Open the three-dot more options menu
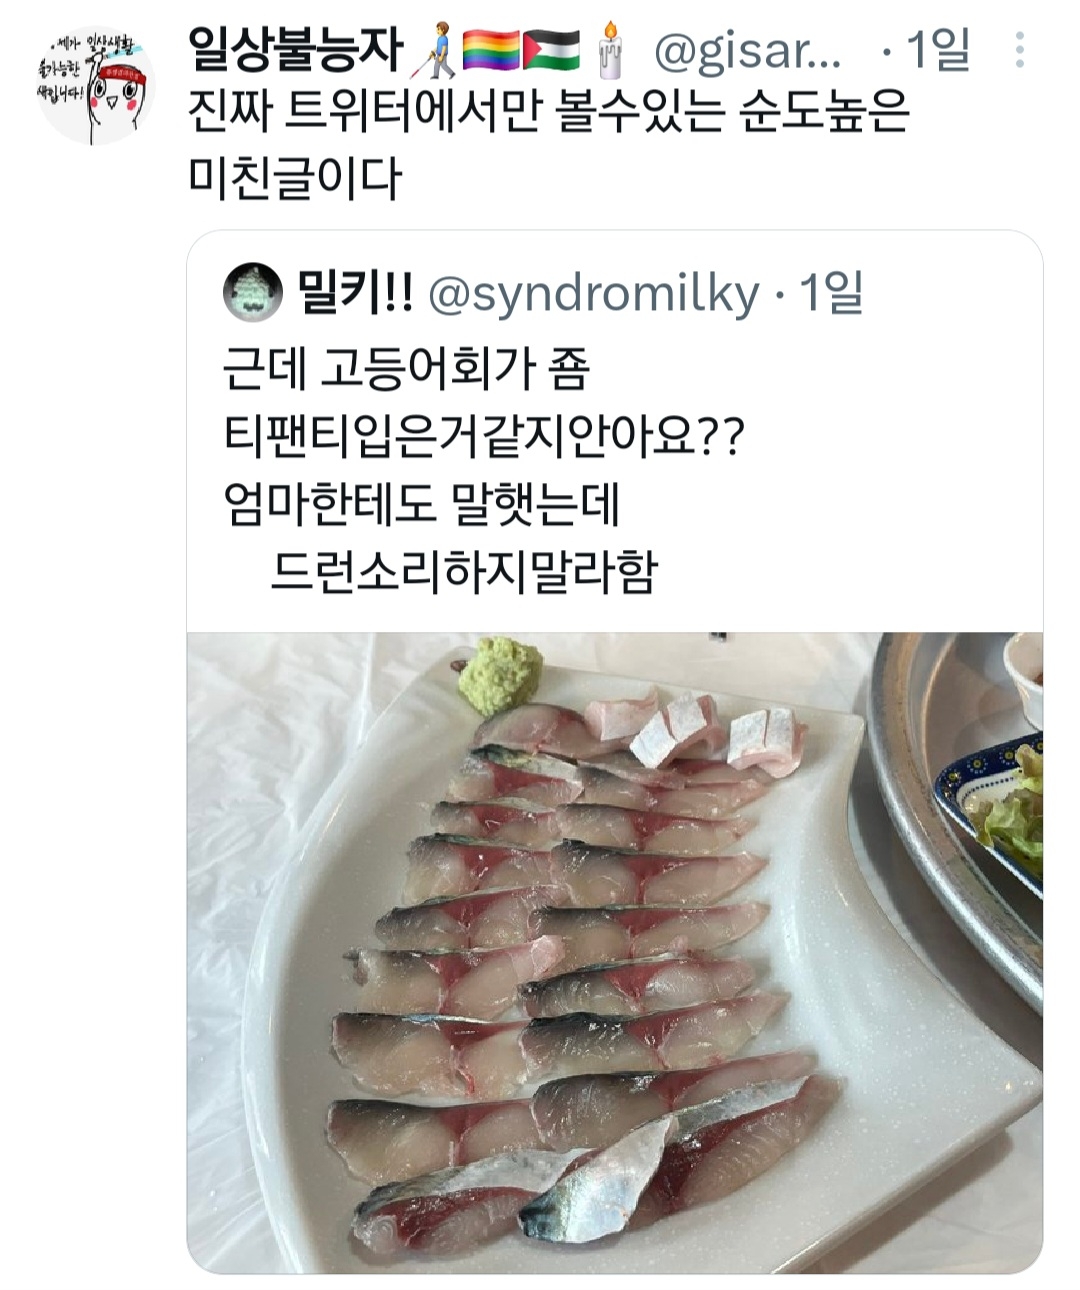 1018,49
